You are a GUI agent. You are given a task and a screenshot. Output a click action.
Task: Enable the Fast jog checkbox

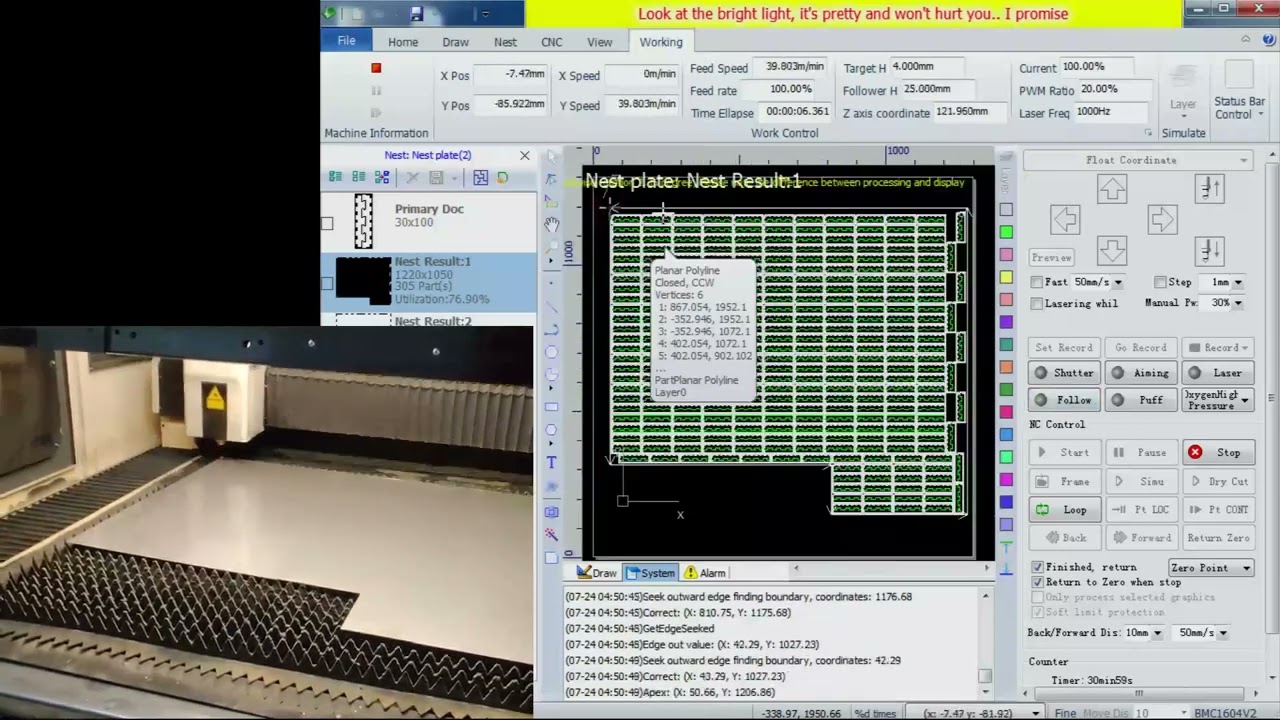click(1037, 283)
